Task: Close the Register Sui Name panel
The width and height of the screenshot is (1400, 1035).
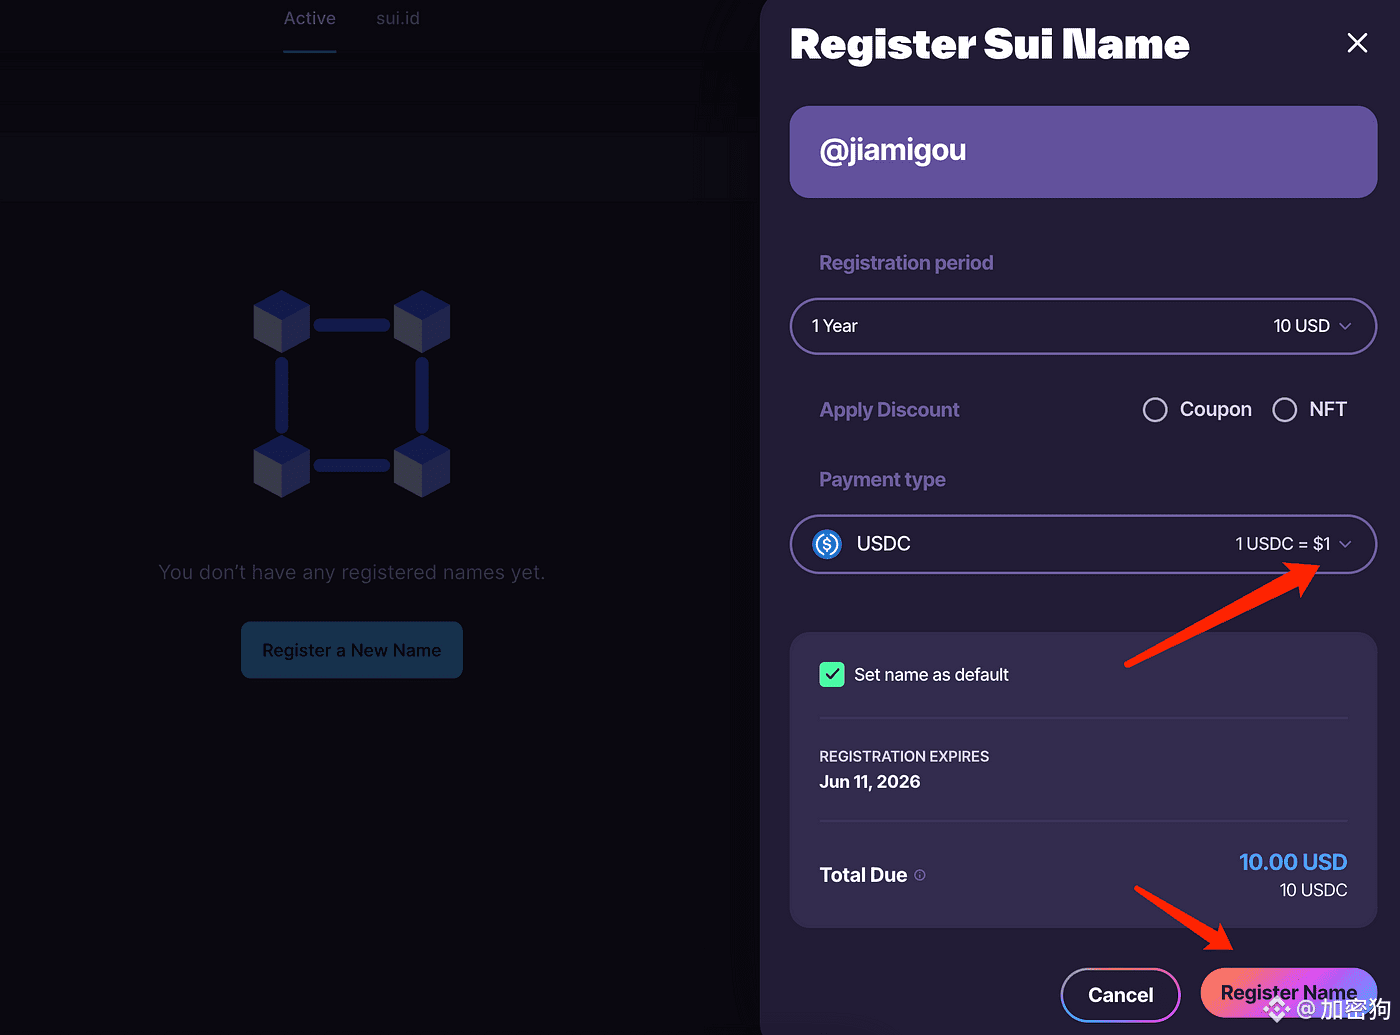Action: (x=1357, y=43)
